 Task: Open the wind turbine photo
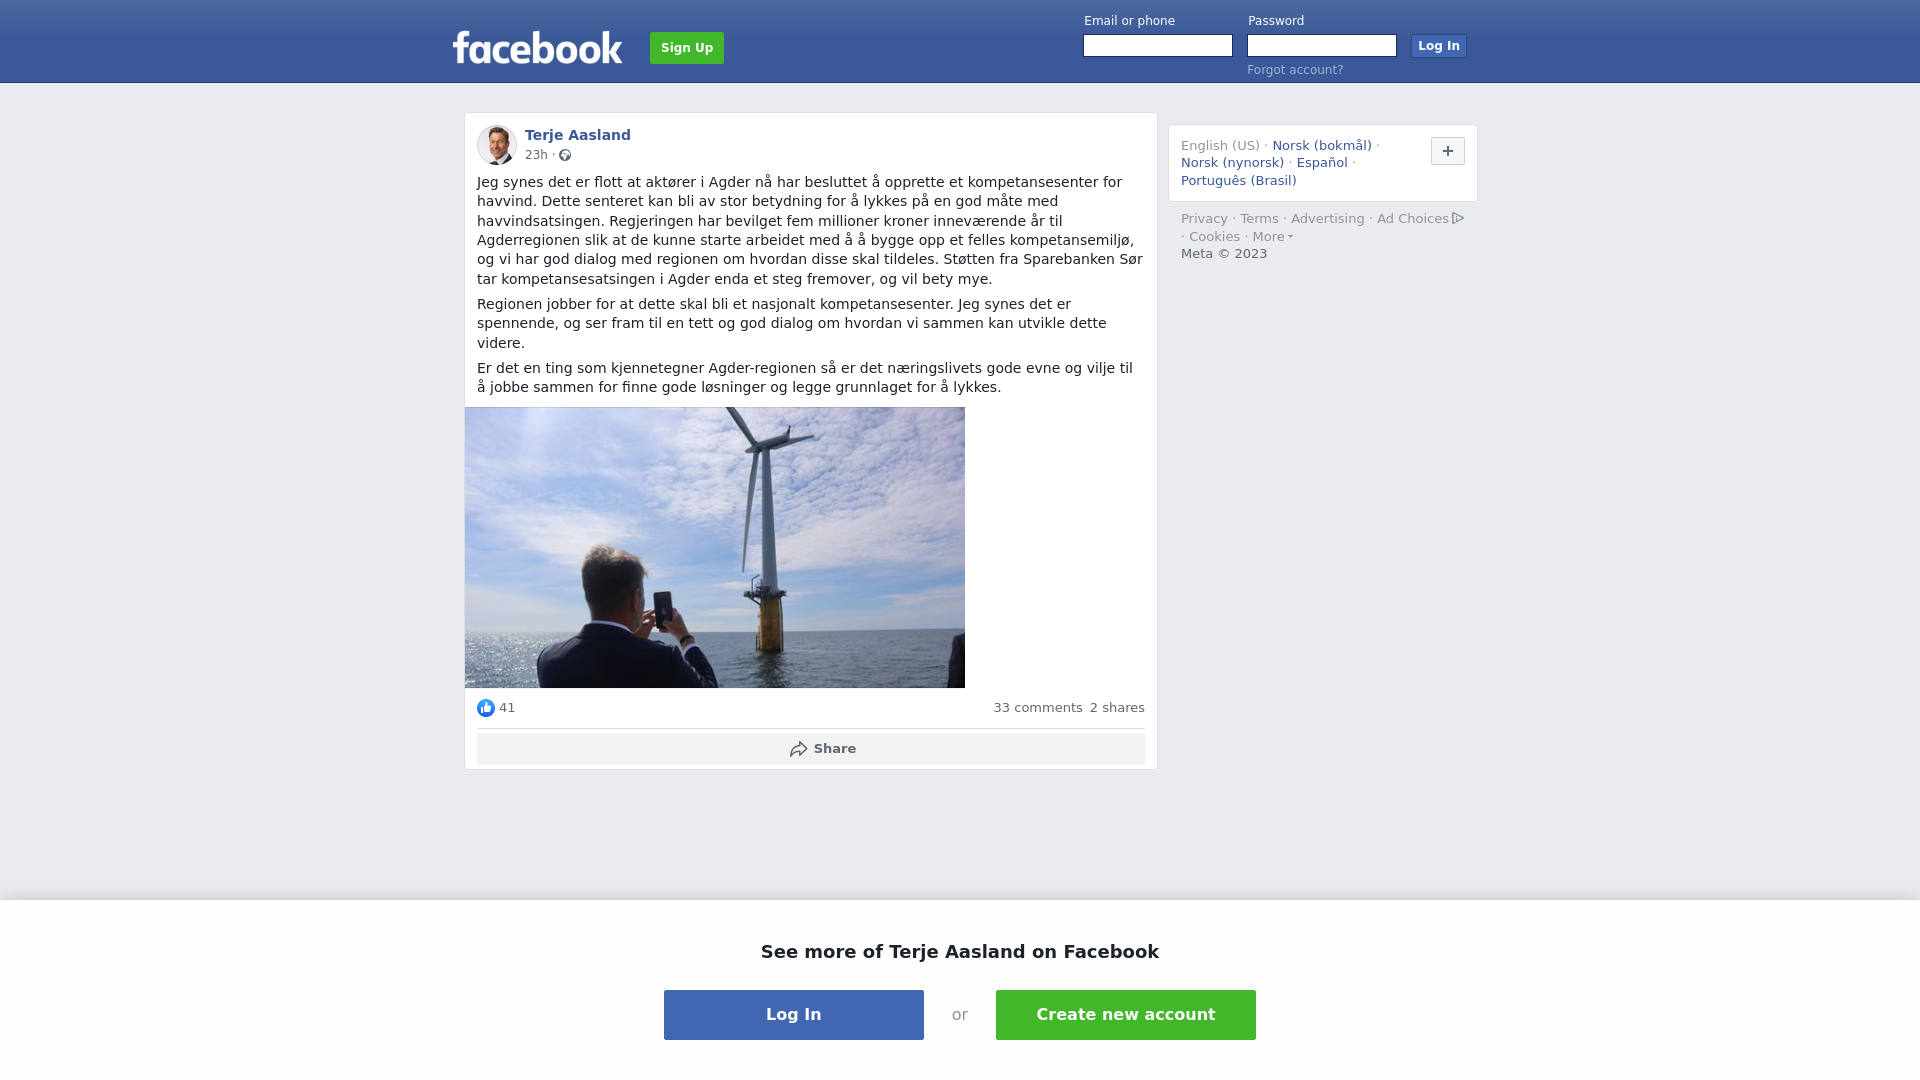(715, 547)
